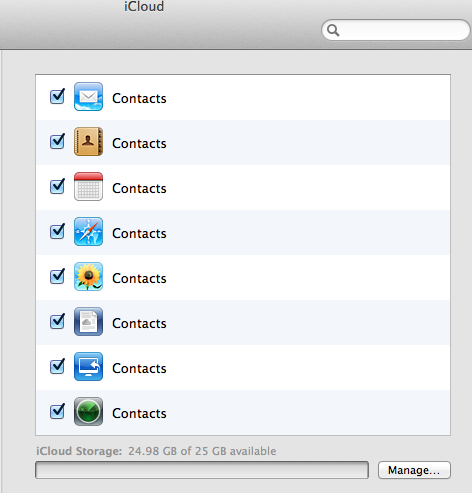Click the Photo Stream sunflower icon
This screenshot has height=493, width=472.
point(88,276)
